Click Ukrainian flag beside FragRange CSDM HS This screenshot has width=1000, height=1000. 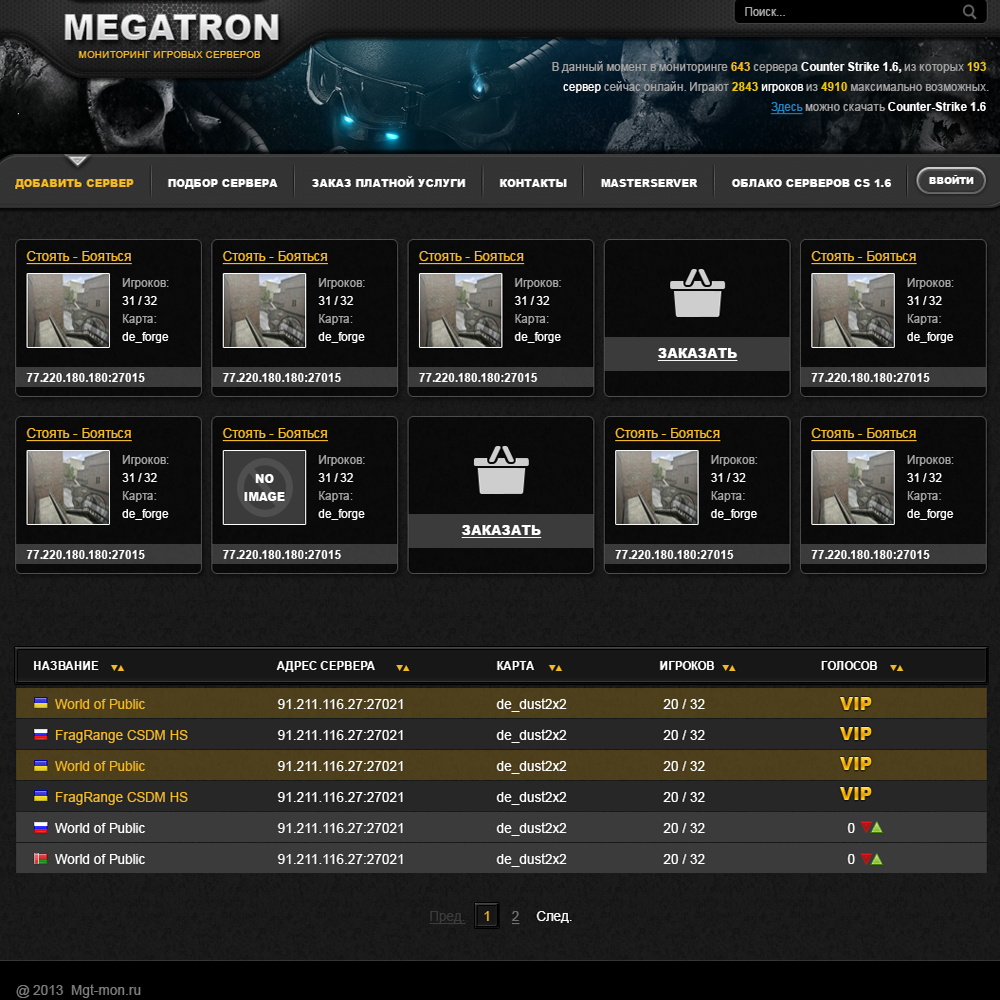pos(41,797)
